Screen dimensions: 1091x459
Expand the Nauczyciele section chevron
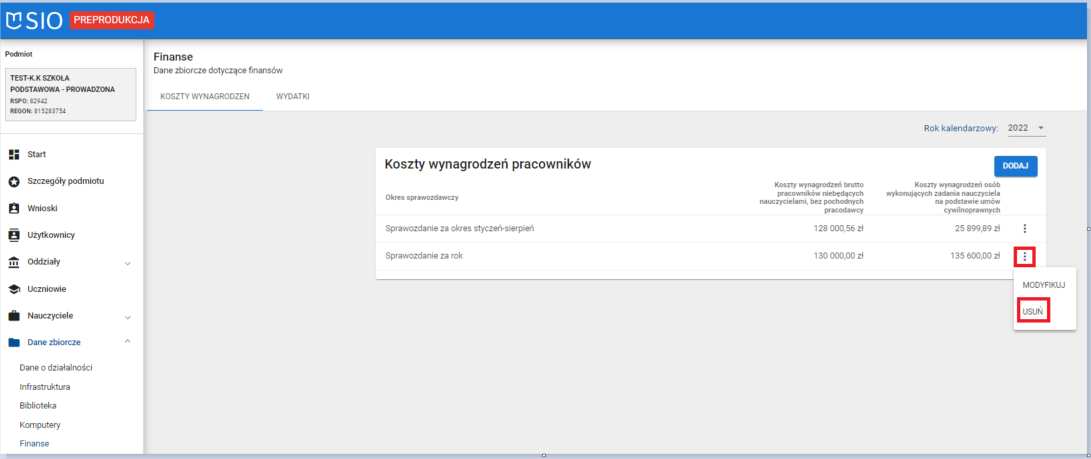coord(127,317)
